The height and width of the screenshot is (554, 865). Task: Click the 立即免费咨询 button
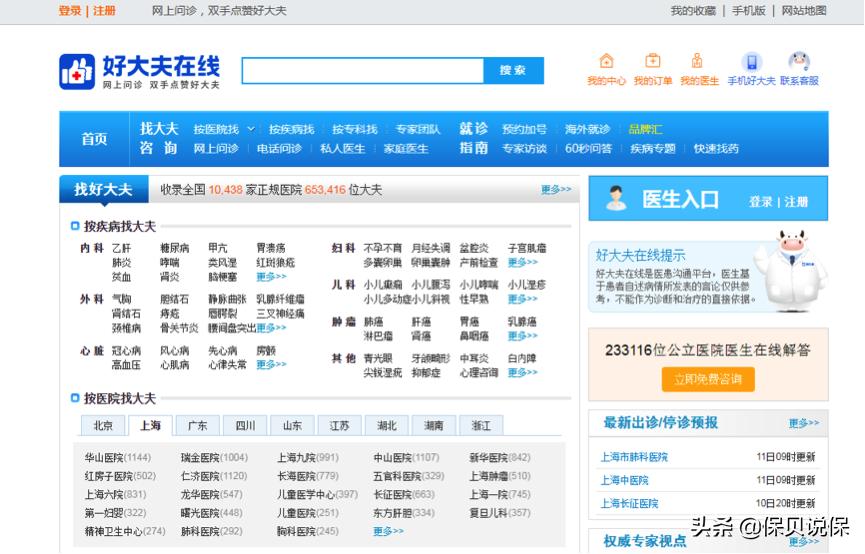point(708,379)
